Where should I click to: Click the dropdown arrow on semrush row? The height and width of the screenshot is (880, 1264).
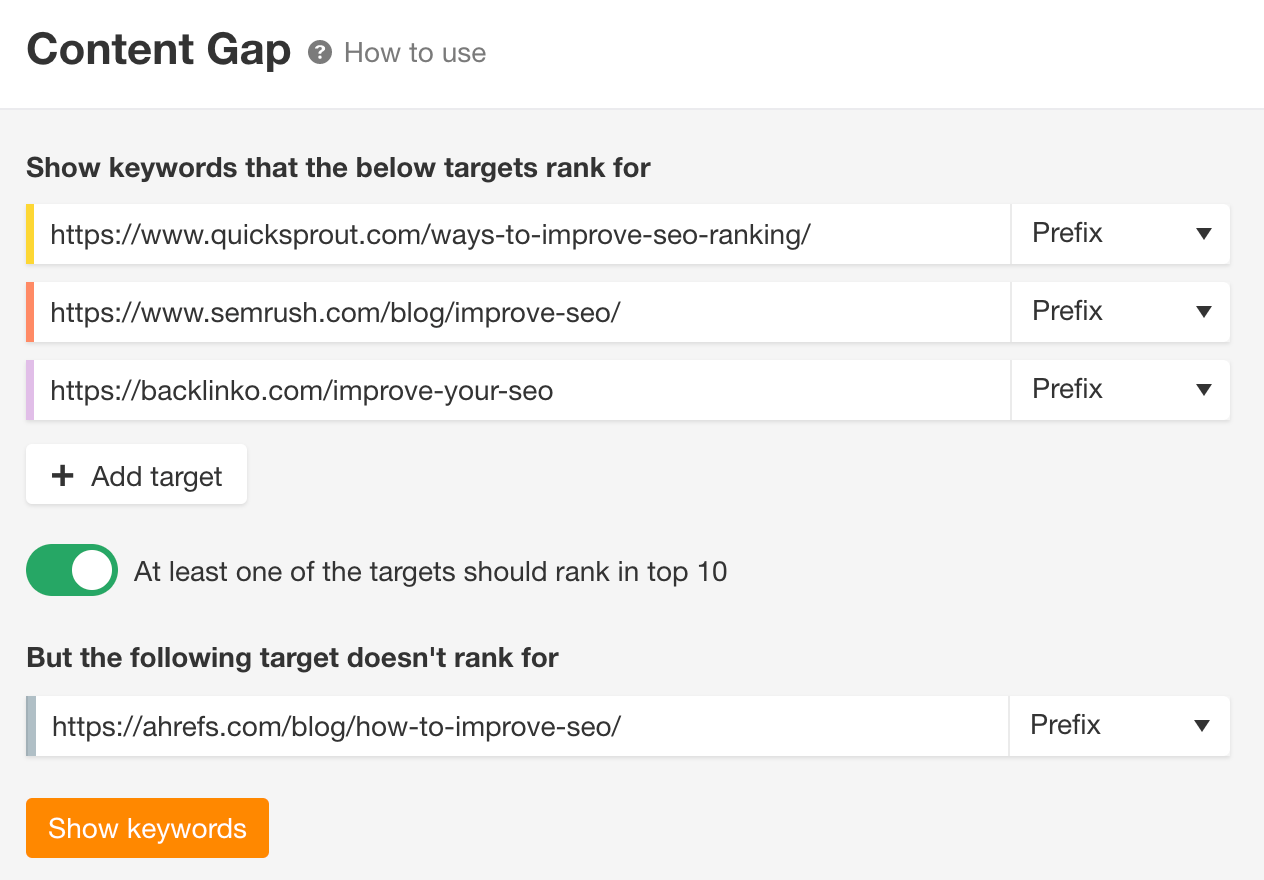(x=1204, y=312)
